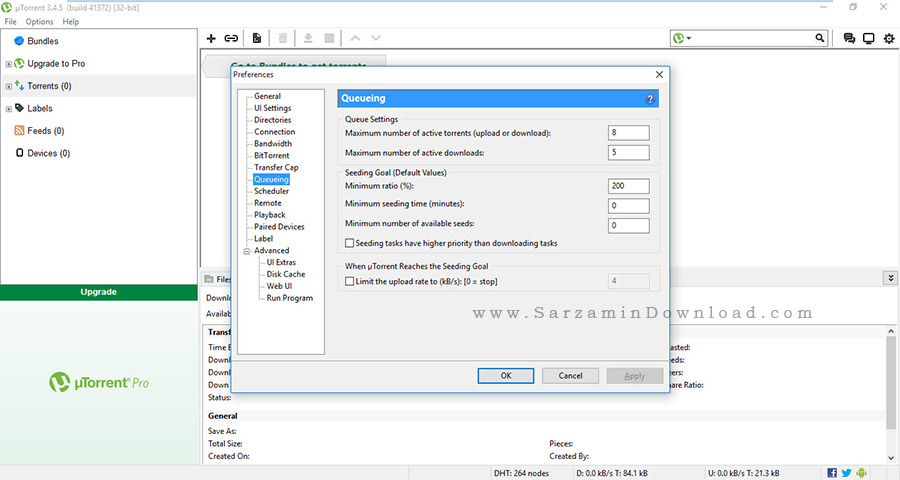Click the maximum active downloads field
The image size is (900, 480).
pos(629,152)
